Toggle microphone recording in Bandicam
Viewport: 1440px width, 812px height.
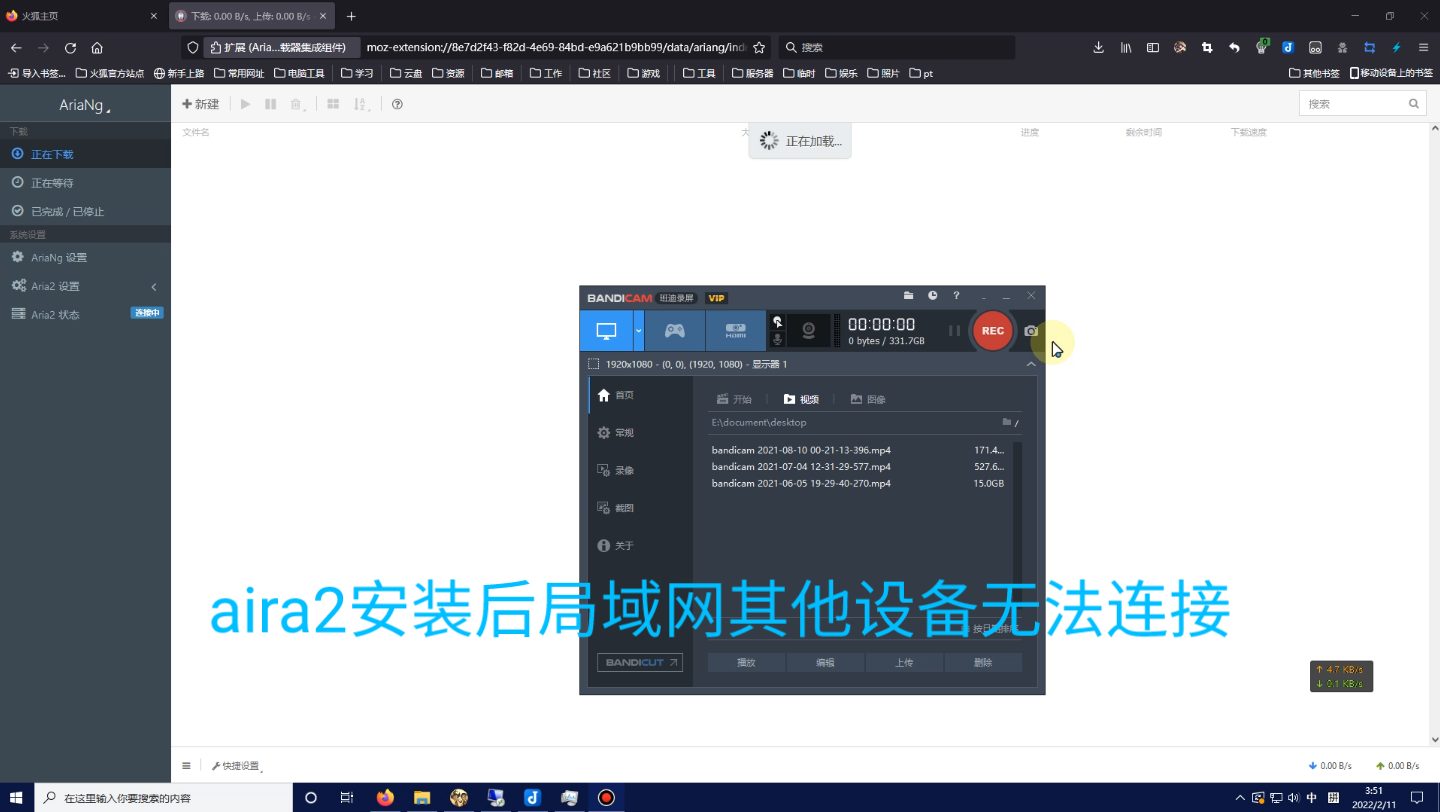(x=777, y=340)
